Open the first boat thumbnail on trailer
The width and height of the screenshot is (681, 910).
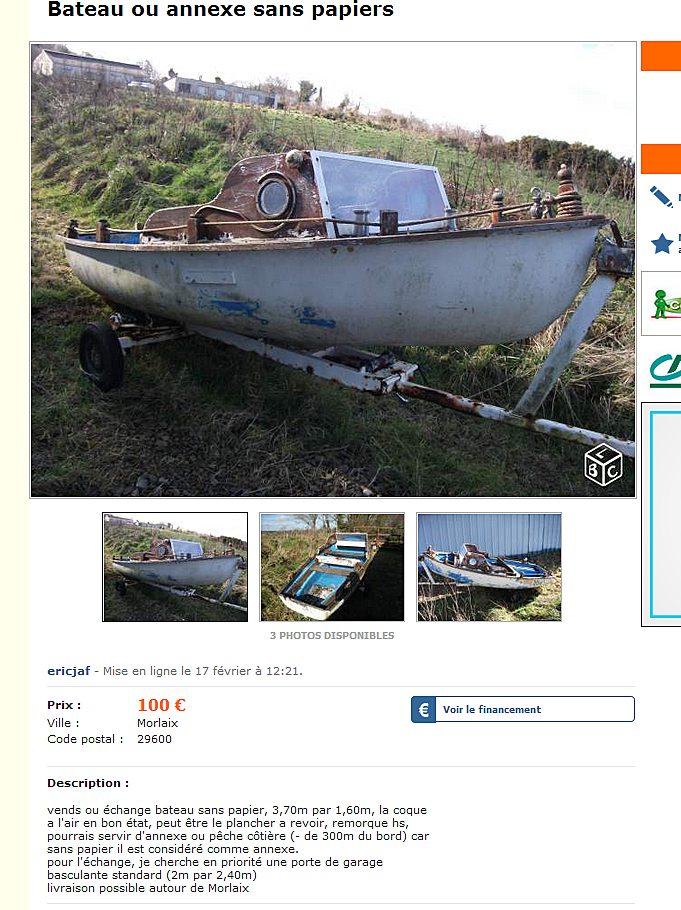175,567
